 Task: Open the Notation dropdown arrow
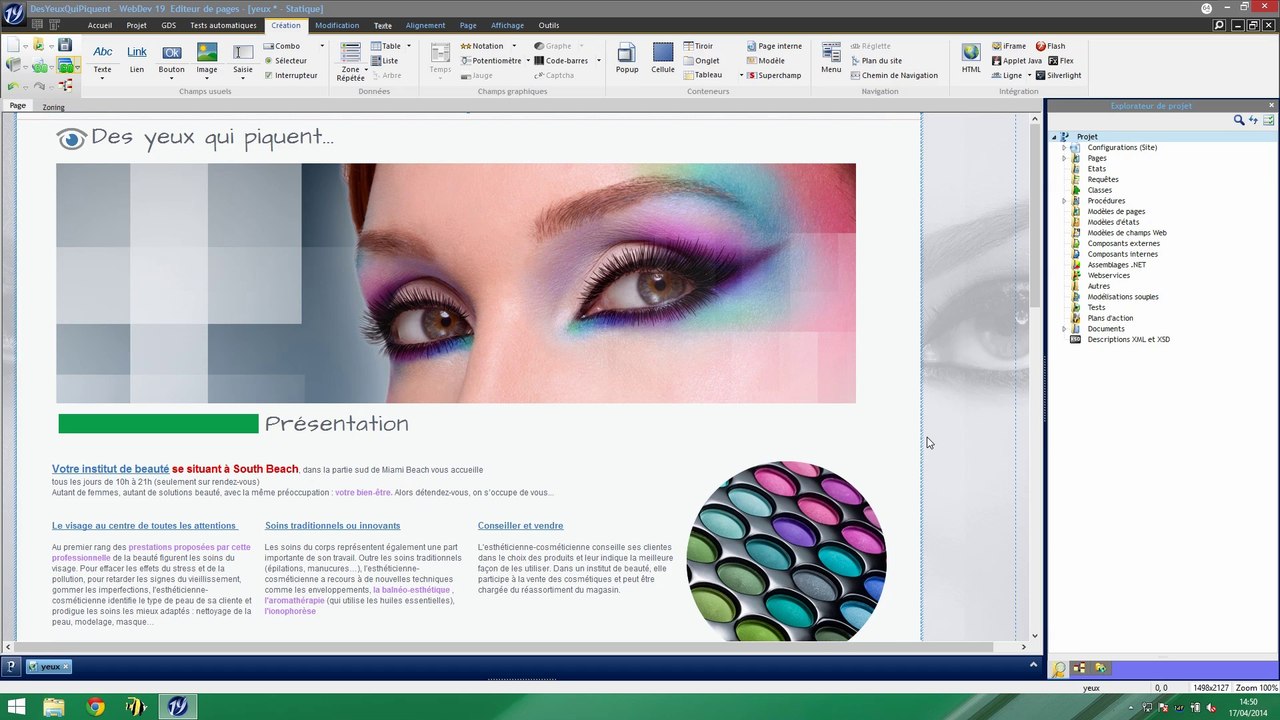514,46
